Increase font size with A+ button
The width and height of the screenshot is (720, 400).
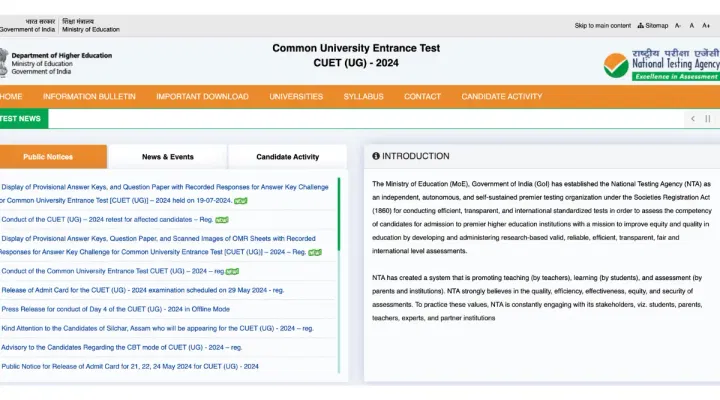706,26
